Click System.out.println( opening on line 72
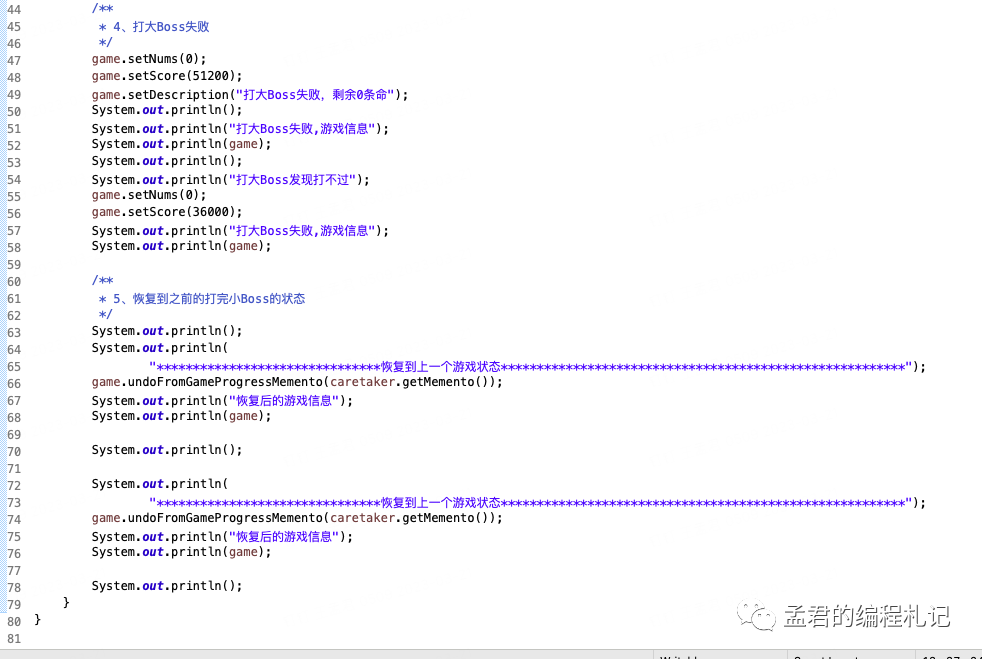 (x=160, y=484)
